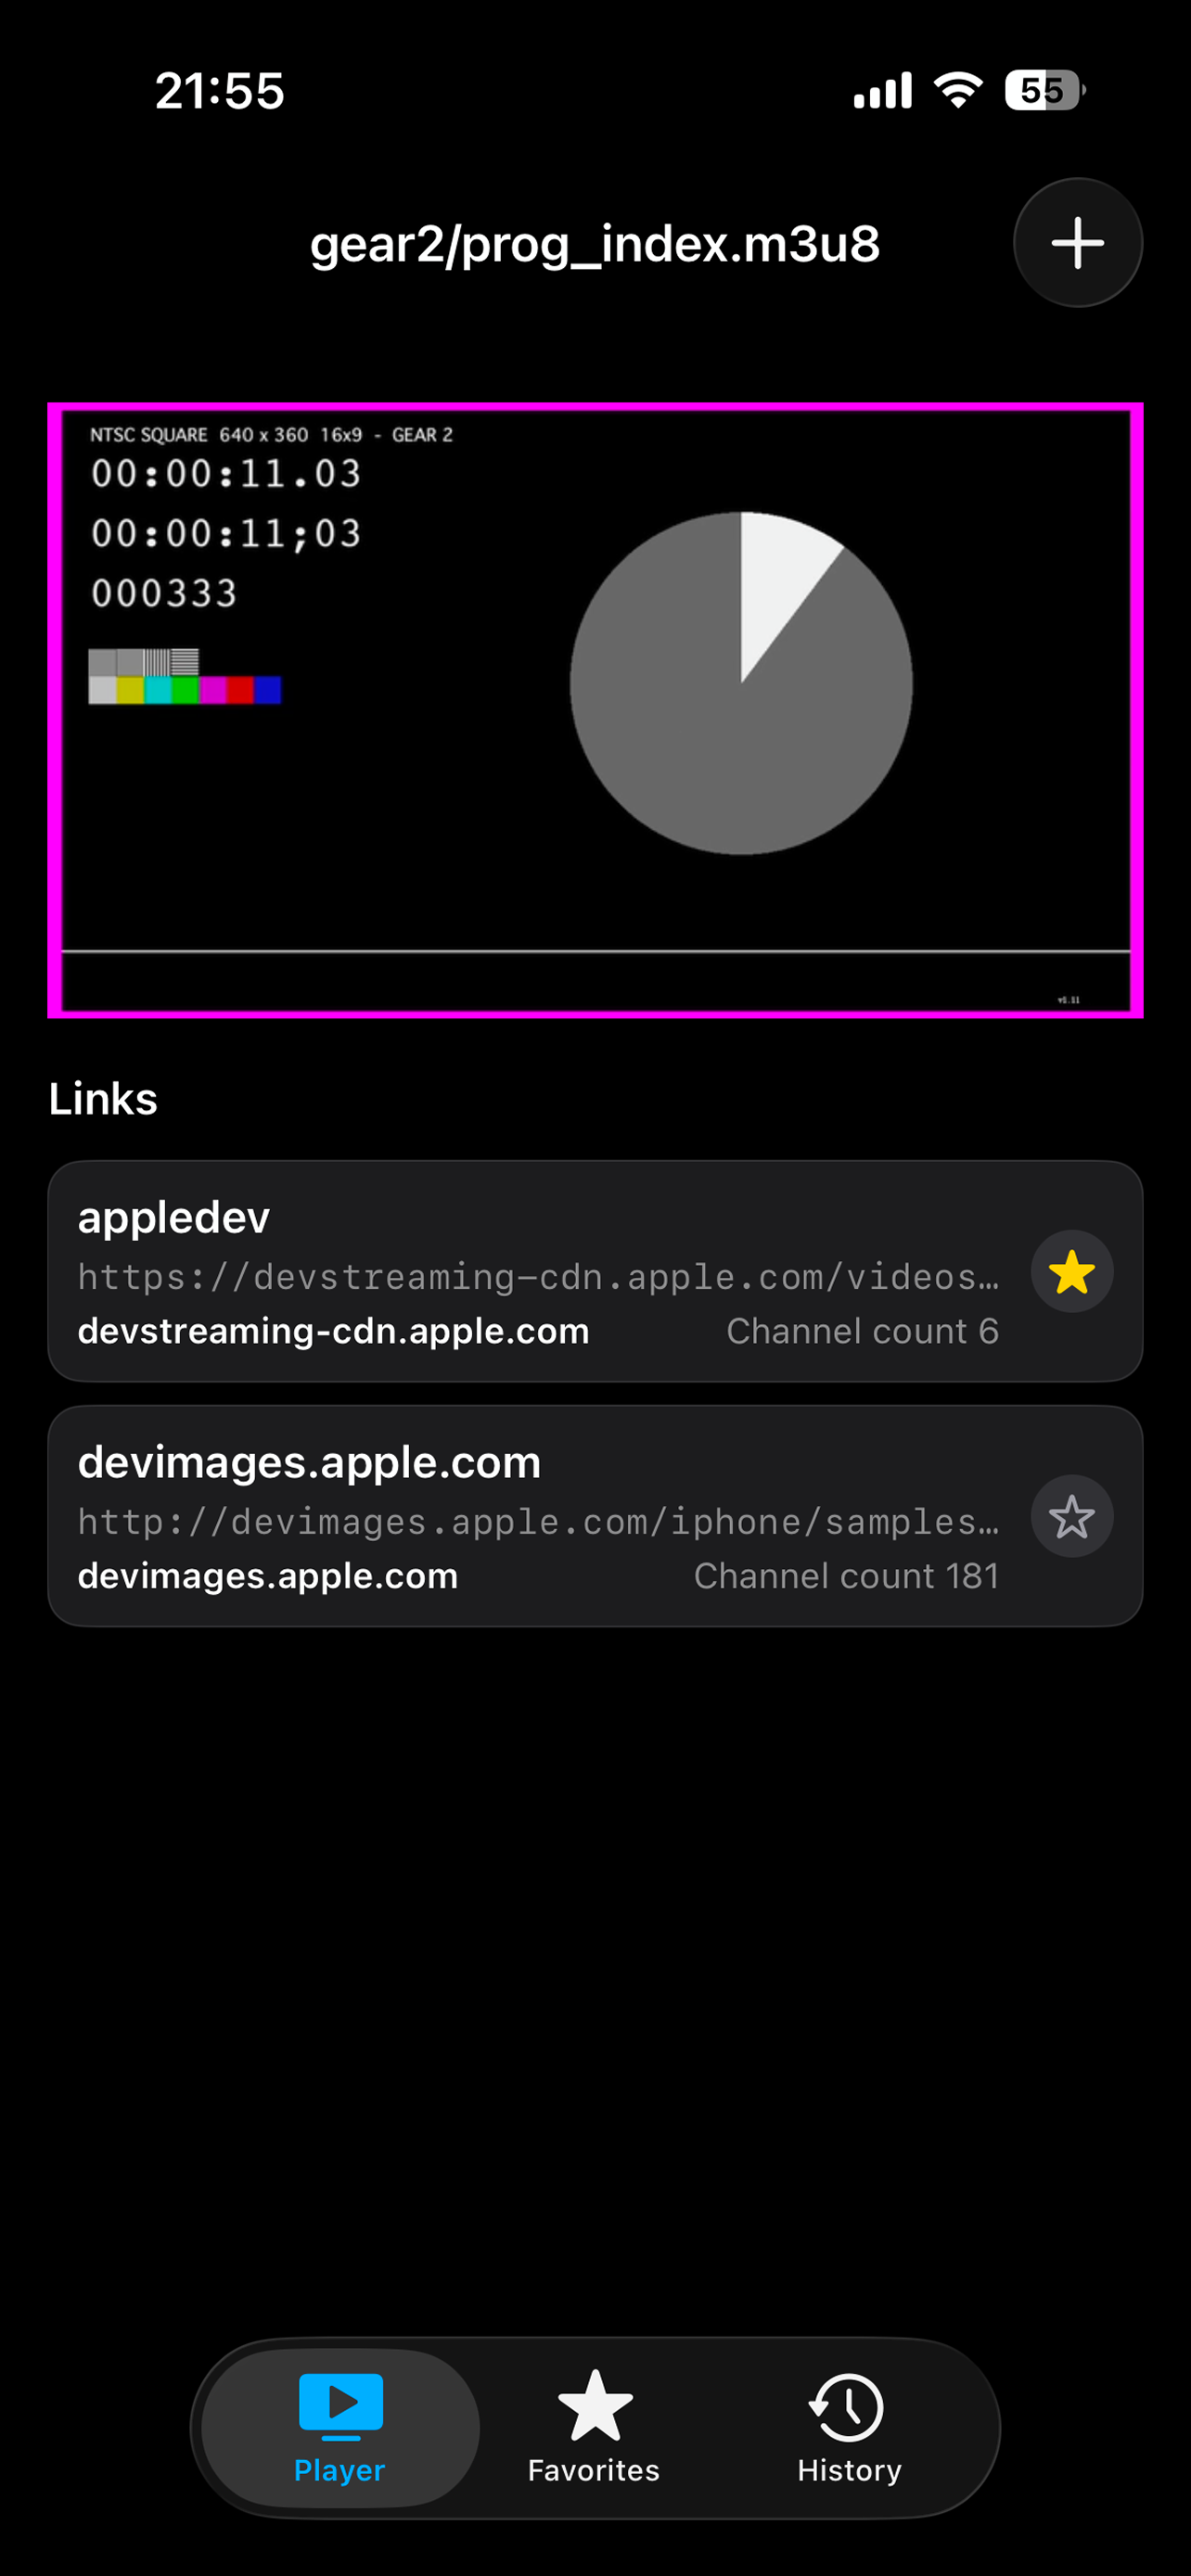Tap the Channel count 181 label
This screenshot has width=1191, height=2576.
846,1576
